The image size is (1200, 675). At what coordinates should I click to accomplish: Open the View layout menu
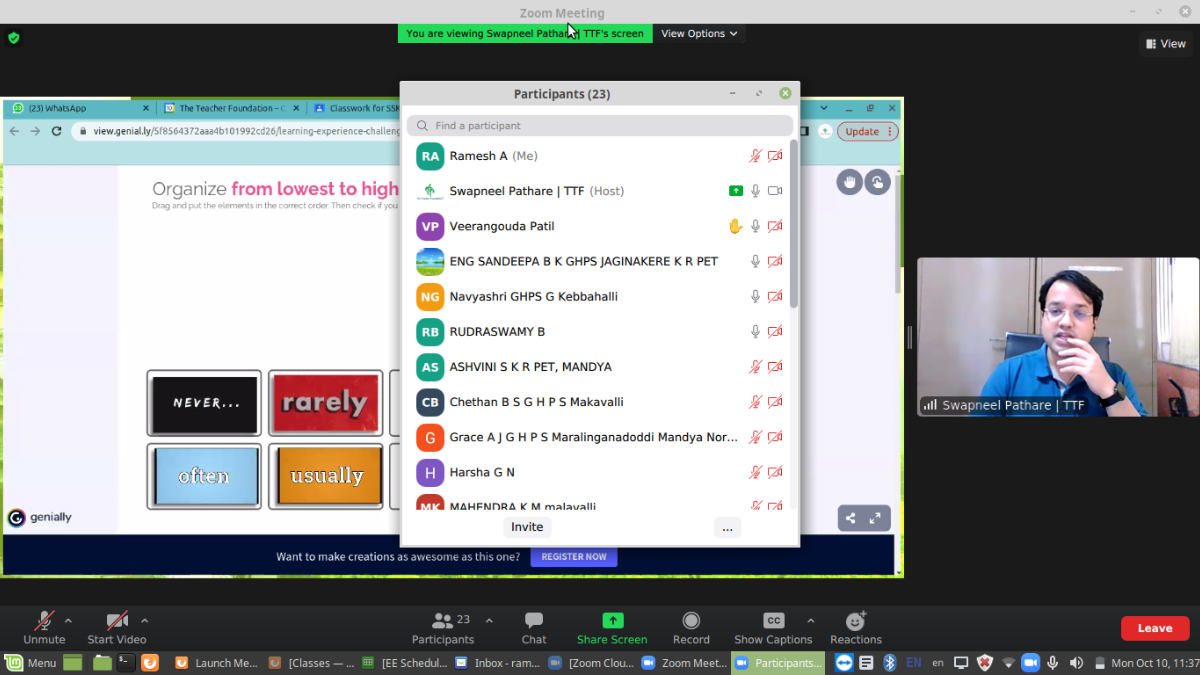(1166, 43)
